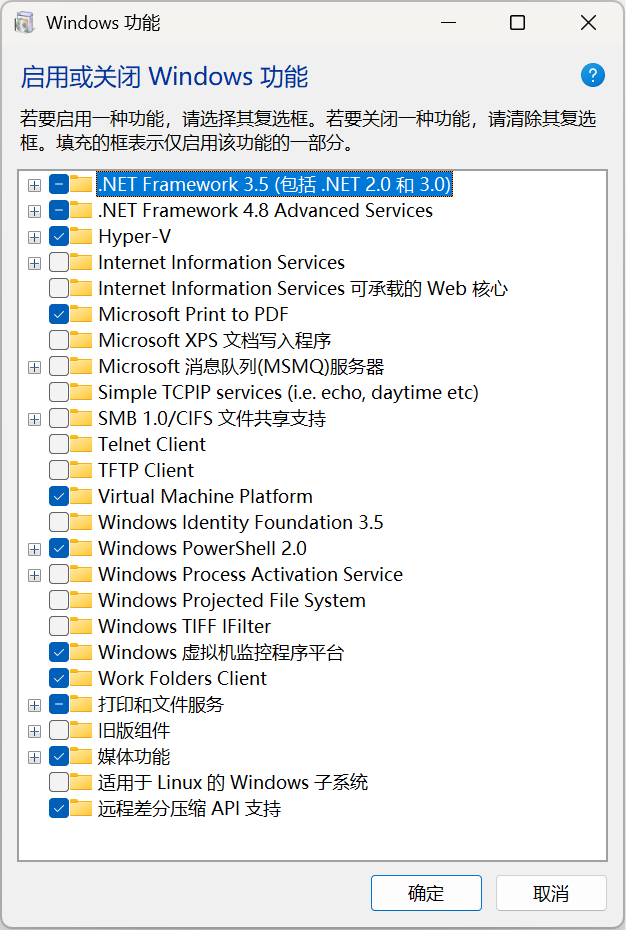Open the blue help question mark icon
This screenshot has width=626, height=930.
pyautogui.click(x=592, y=75)
